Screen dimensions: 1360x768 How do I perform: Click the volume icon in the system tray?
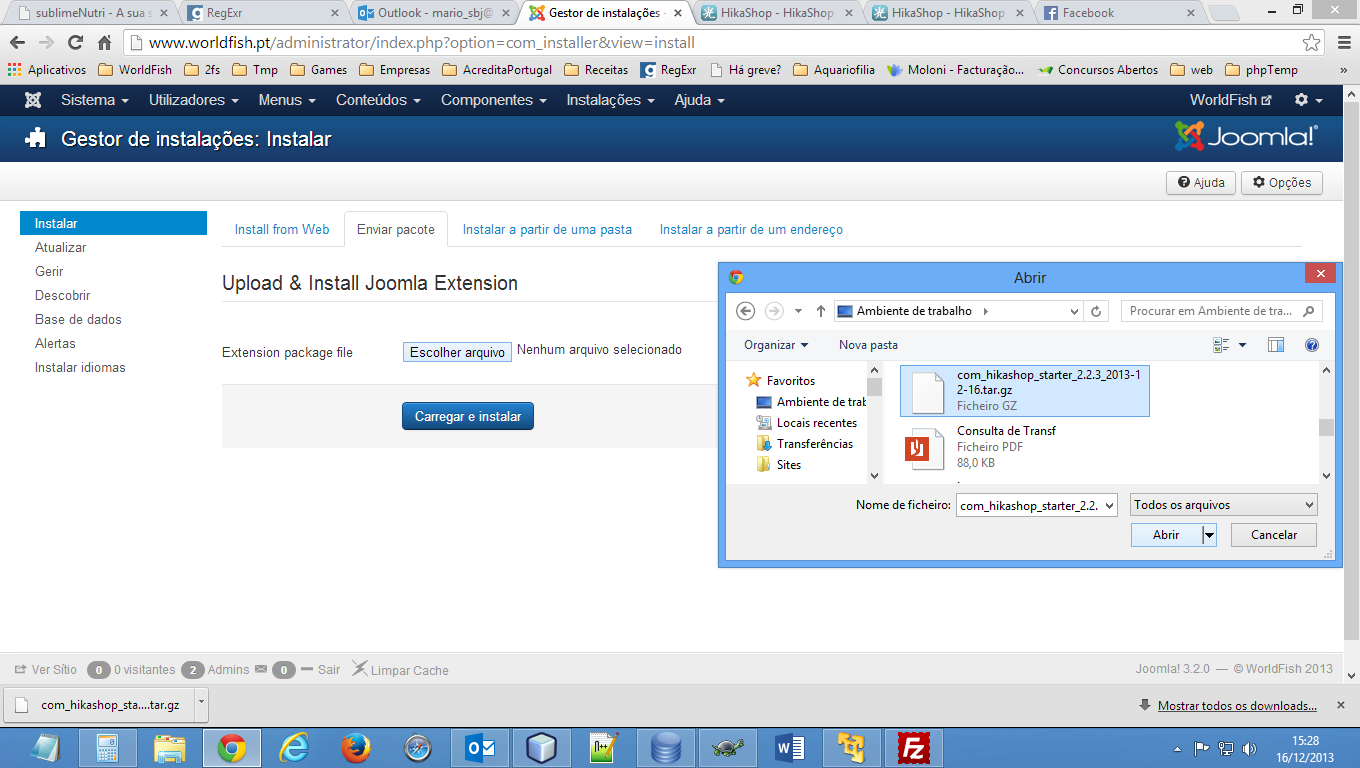point(1249,748)
